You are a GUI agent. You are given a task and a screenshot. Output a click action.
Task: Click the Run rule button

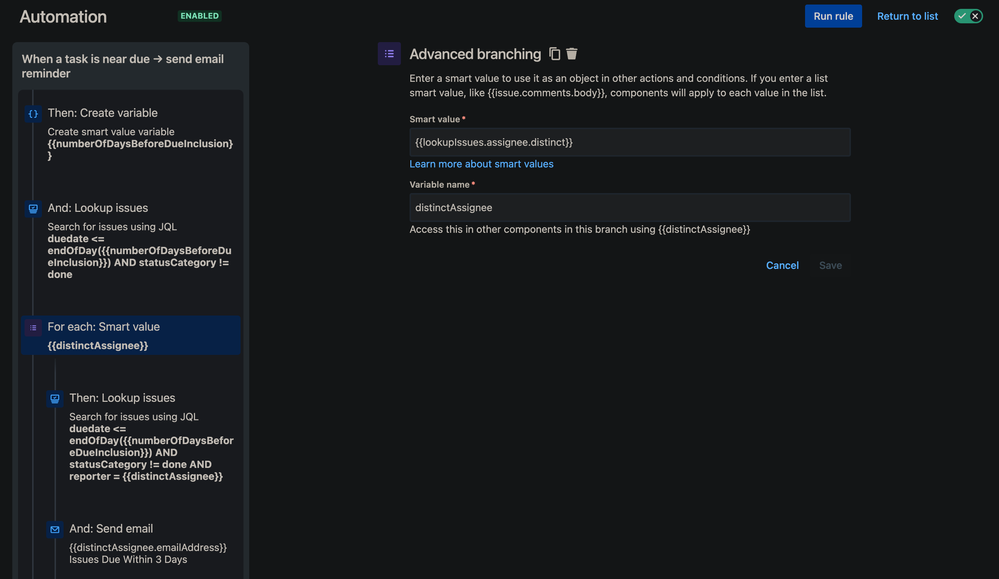(x=833, y=16)
